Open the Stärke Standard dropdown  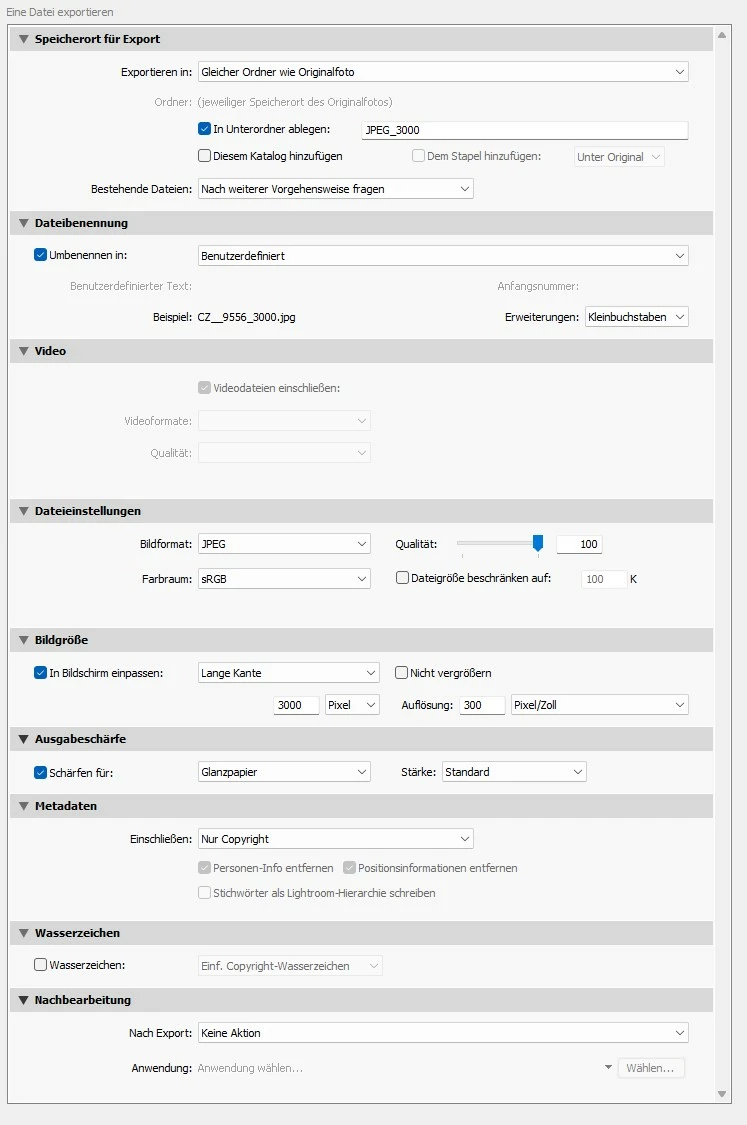click(514, 772)
